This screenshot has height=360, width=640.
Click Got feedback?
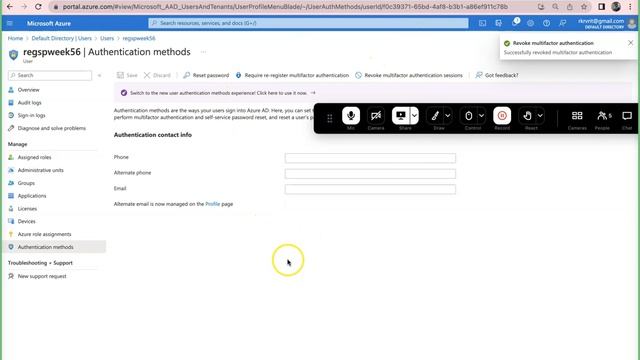coord(497,76)
